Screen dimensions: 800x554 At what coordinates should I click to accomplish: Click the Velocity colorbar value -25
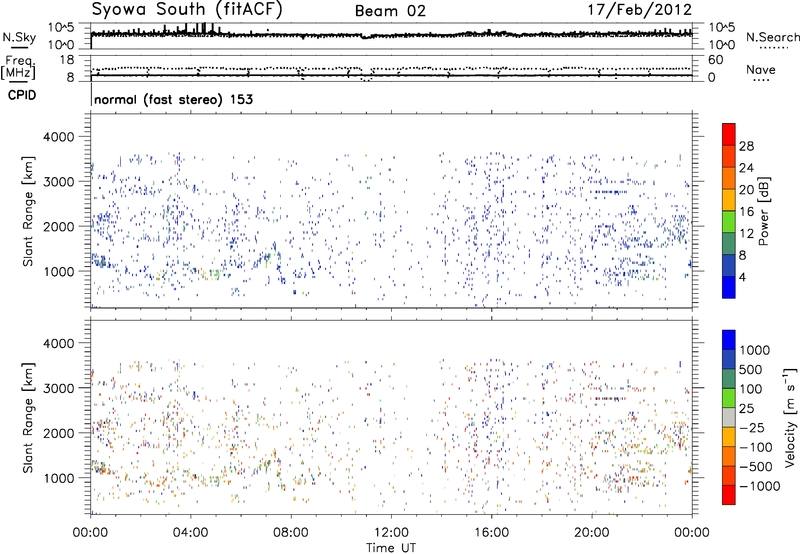(x=754, y=428)
